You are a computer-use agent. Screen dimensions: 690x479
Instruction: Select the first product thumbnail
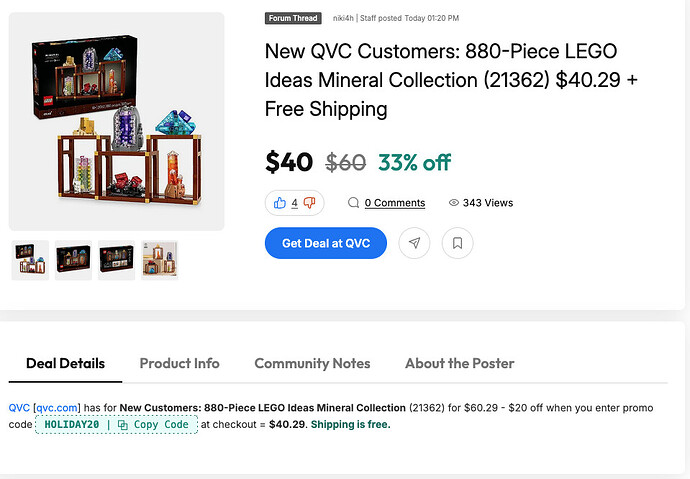30,260
